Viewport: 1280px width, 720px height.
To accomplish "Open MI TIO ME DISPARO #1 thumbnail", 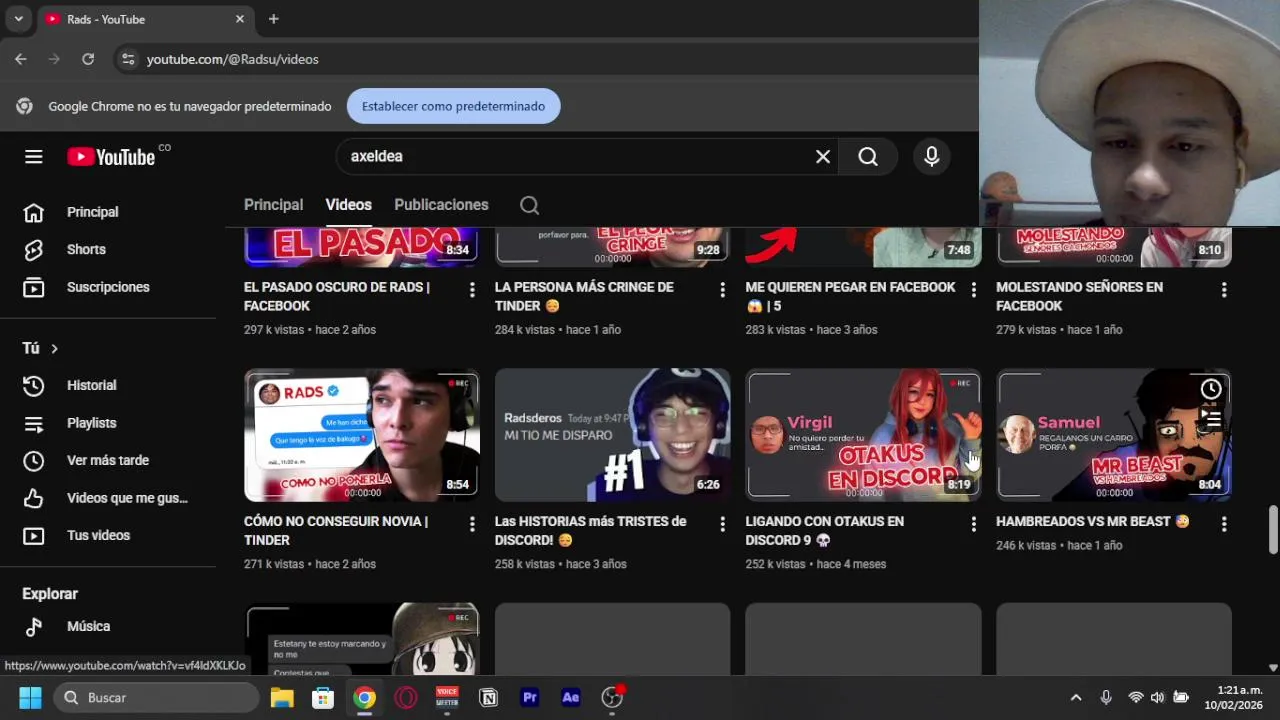I will coord(612,436).
